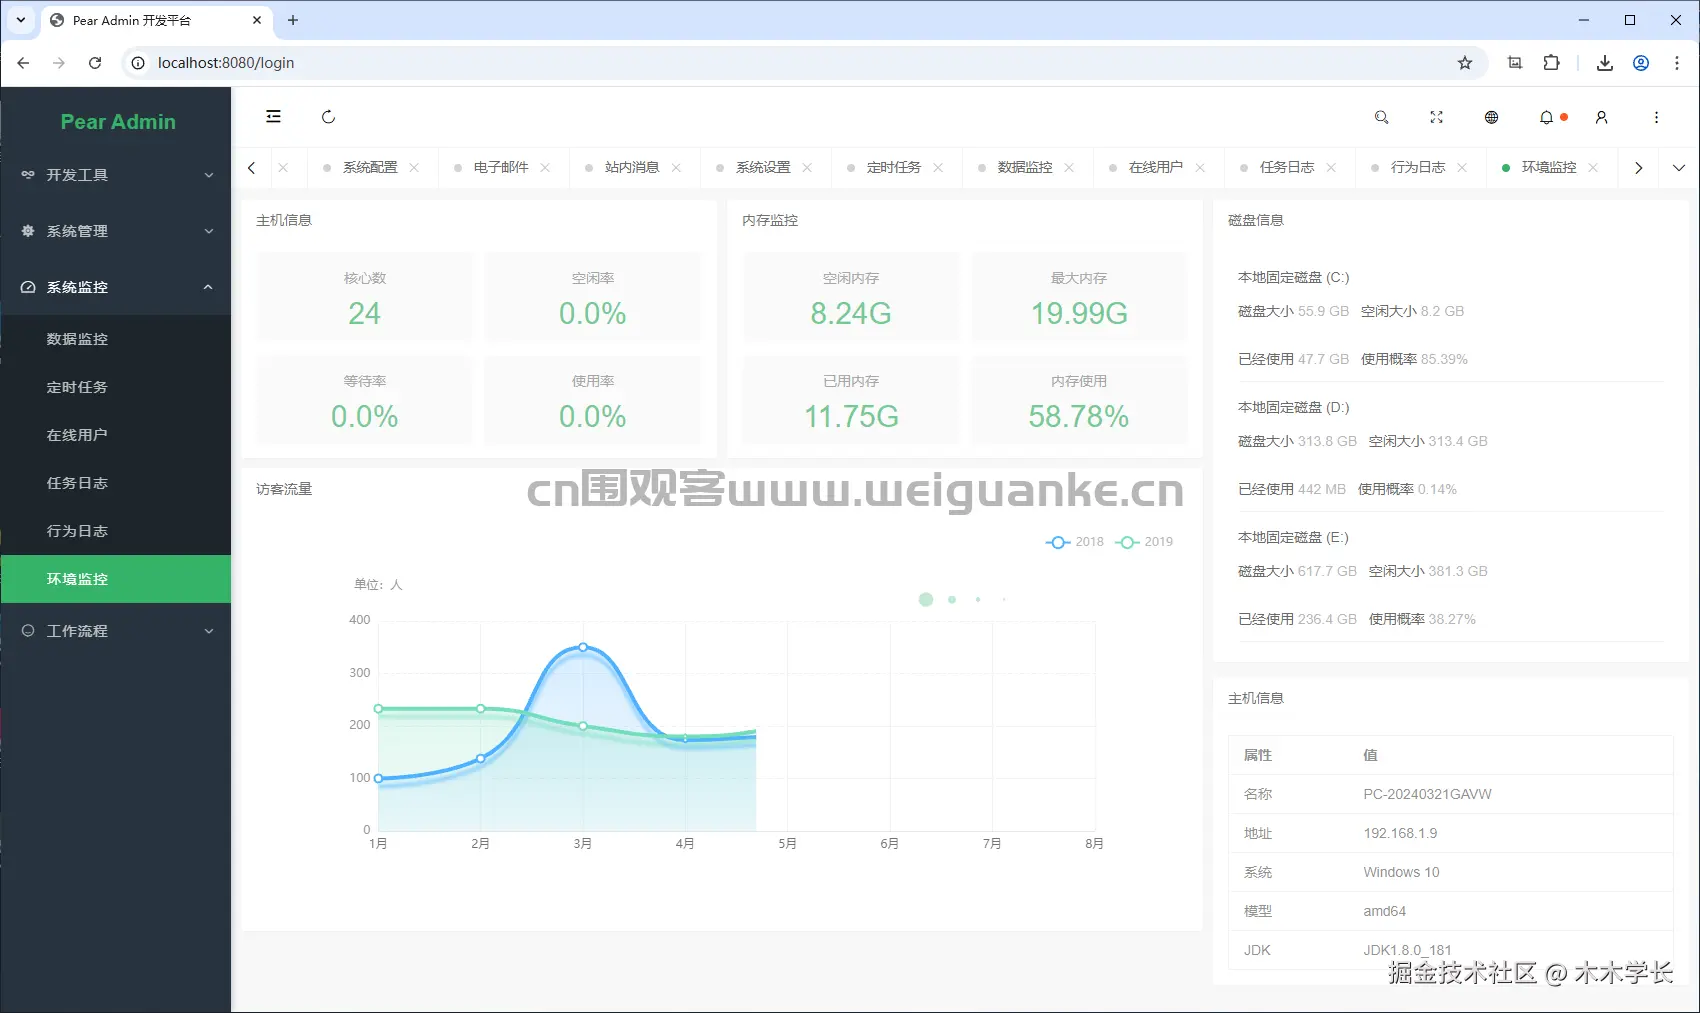Enter fullscreen using the fullscreen icon
Image resolution: width=1700 pixels, height=1013 pixels.
1436,117
